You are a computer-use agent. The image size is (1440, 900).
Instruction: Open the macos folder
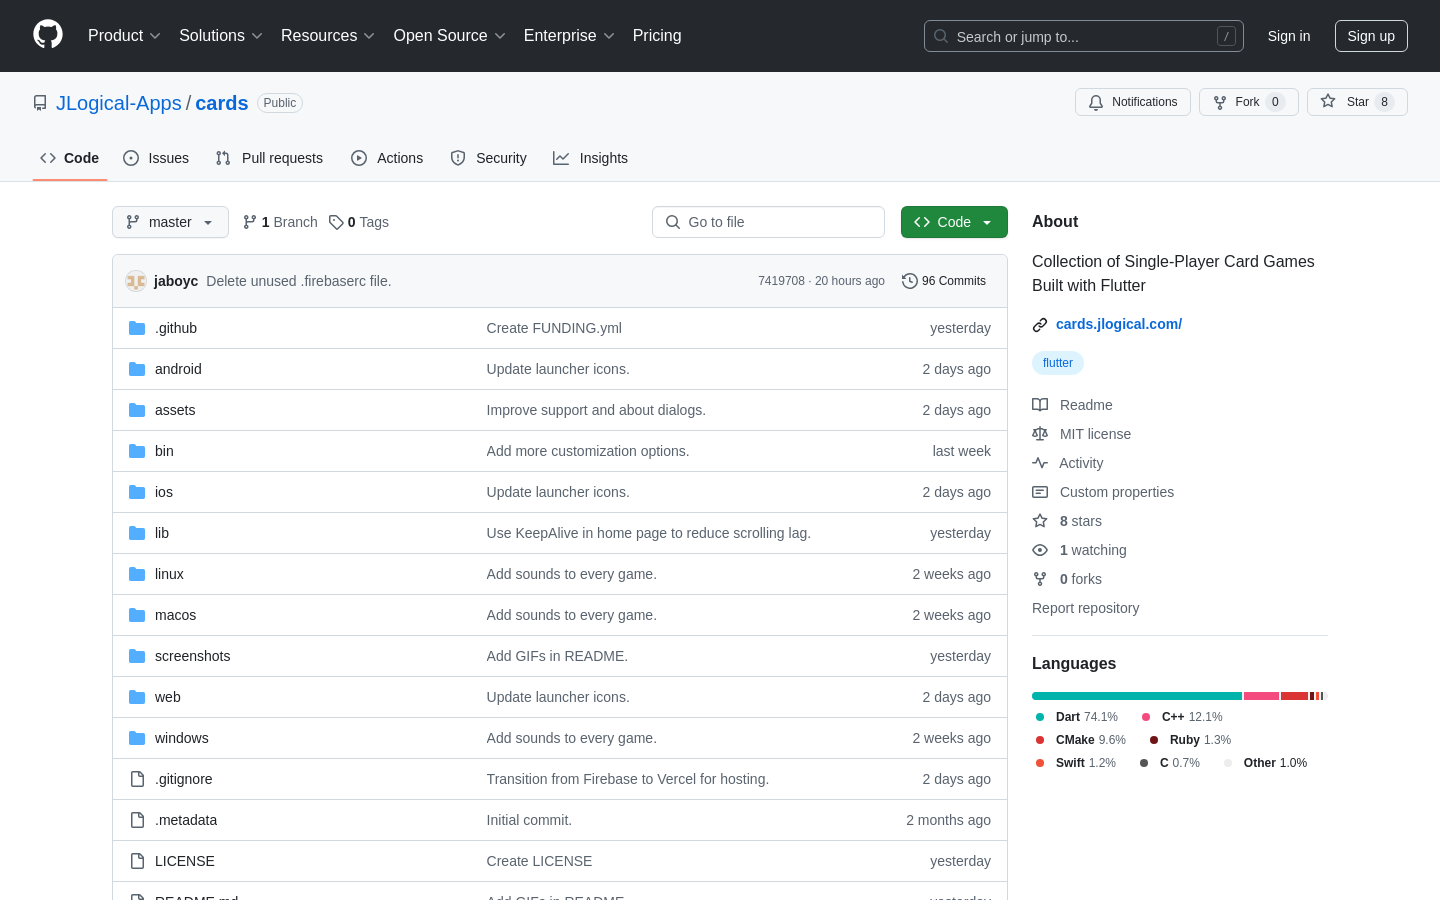[x=175, y=615]
